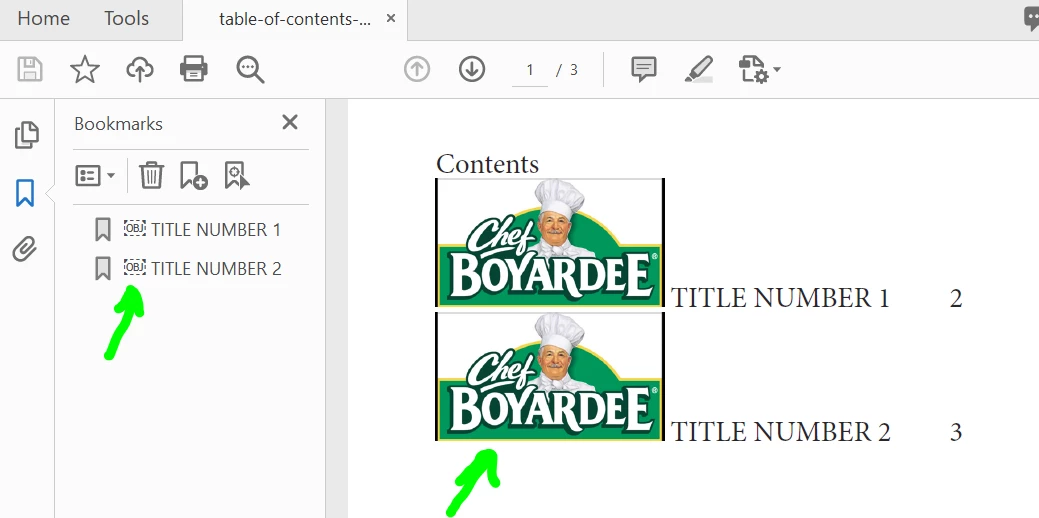Viewport: 1039px width, 518px height.
Task: Click the Save file icon
Action: click(30, 69)
